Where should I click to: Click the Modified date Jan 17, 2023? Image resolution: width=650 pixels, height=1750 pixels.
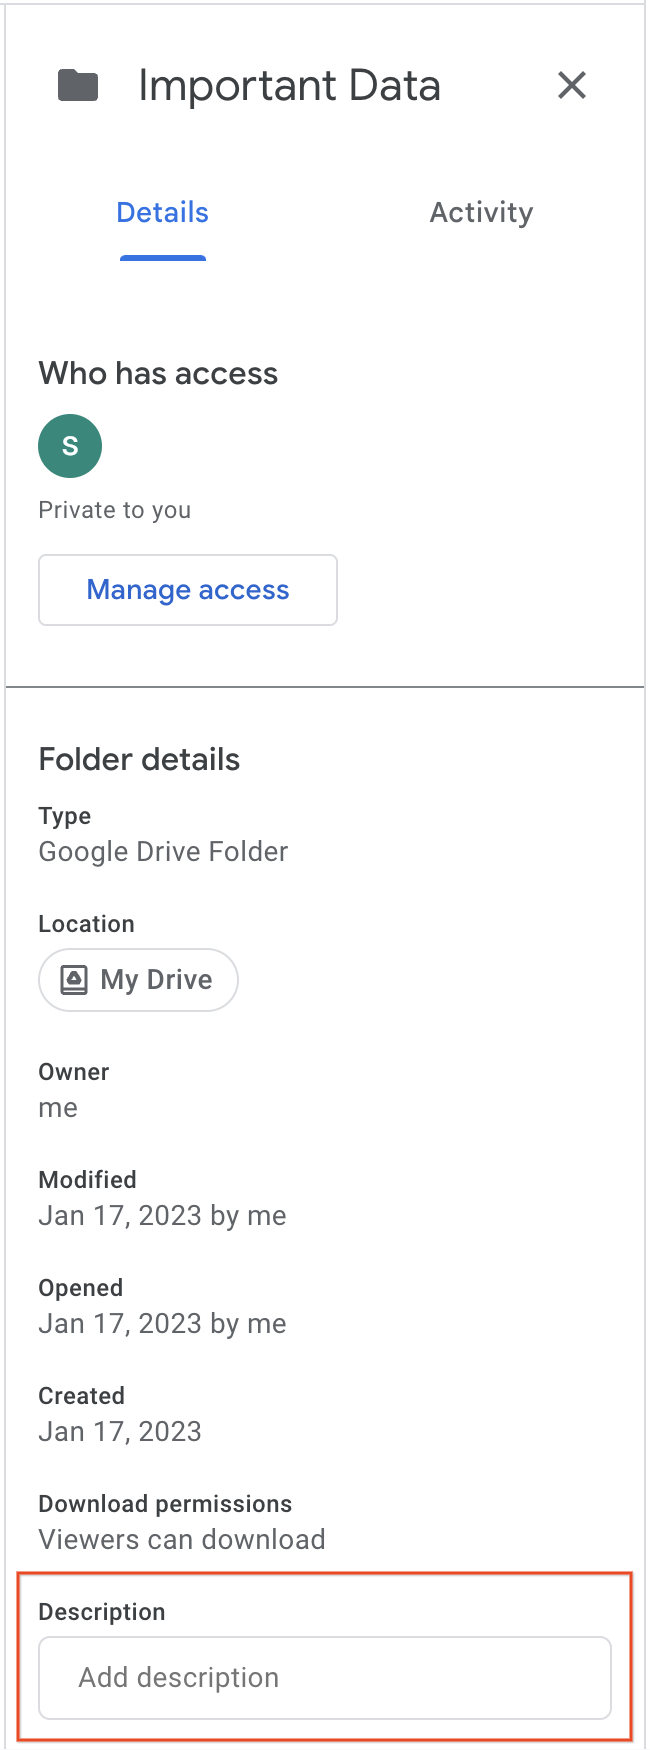point(162,1215)
